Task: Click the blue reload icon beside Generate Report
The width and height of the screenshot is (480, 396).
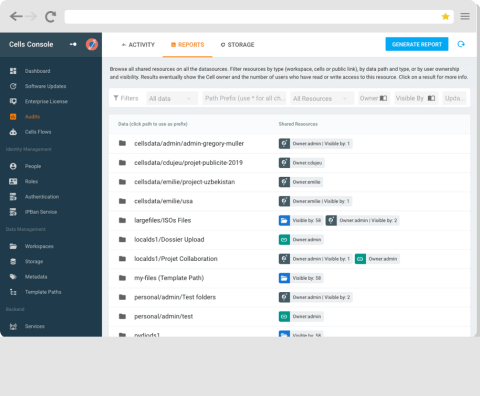Action: 461,44
